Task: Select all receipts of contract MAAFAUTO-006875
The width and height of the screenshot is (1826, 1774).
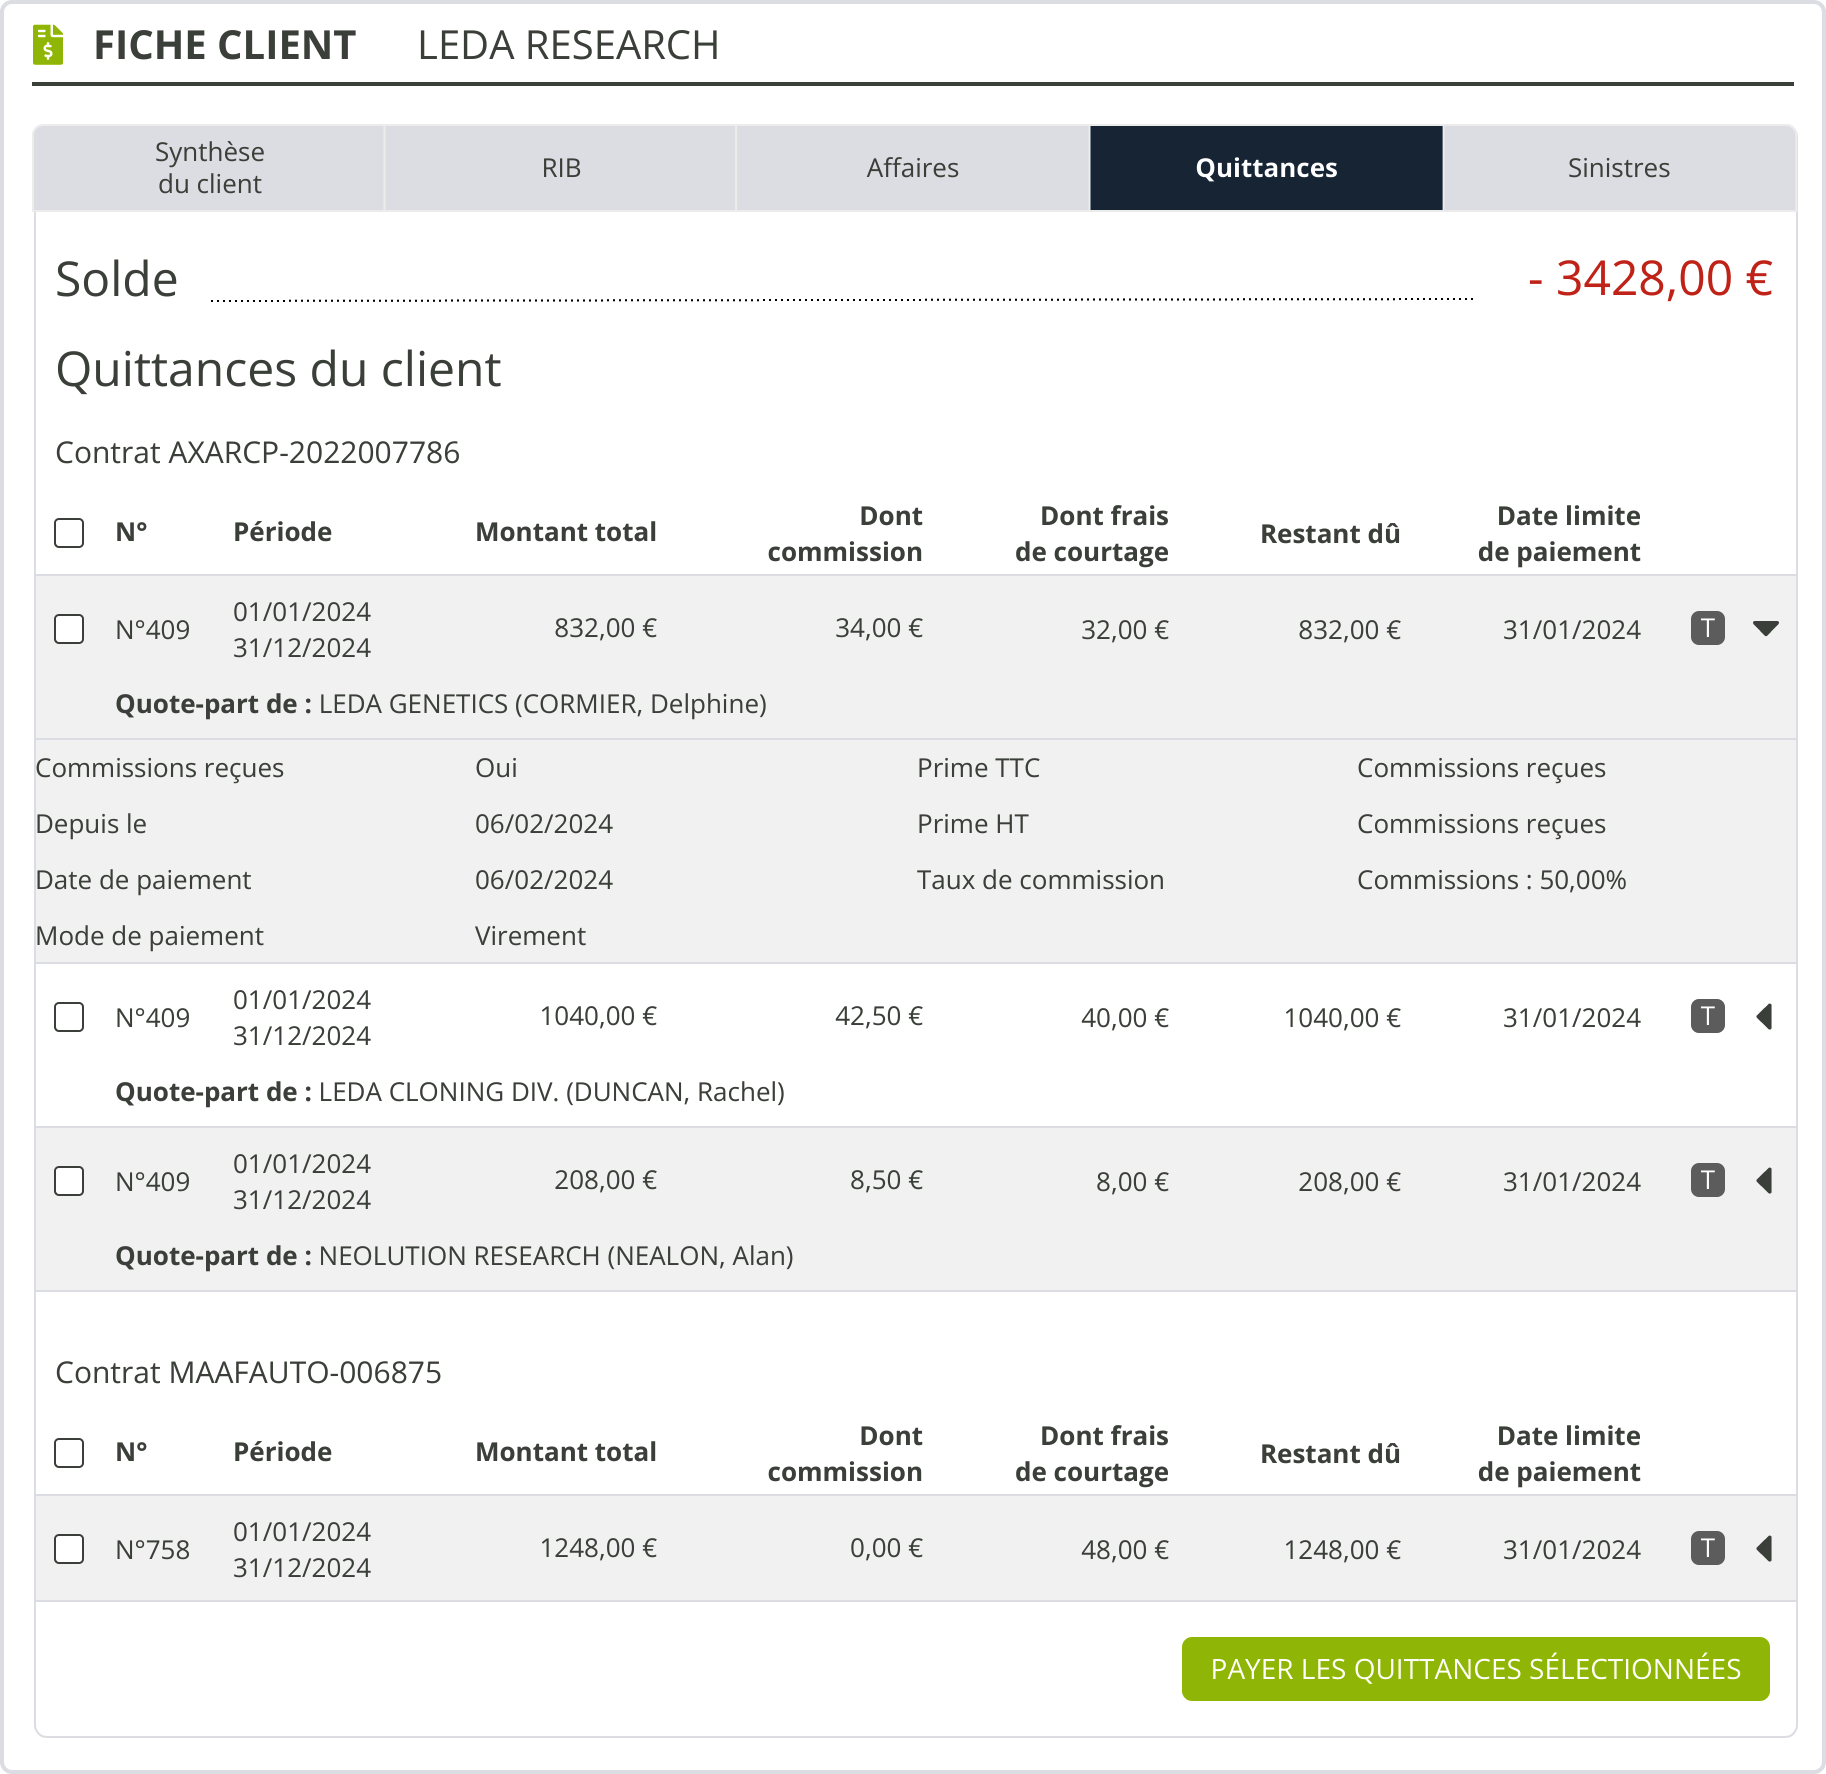Action: 69,1453
